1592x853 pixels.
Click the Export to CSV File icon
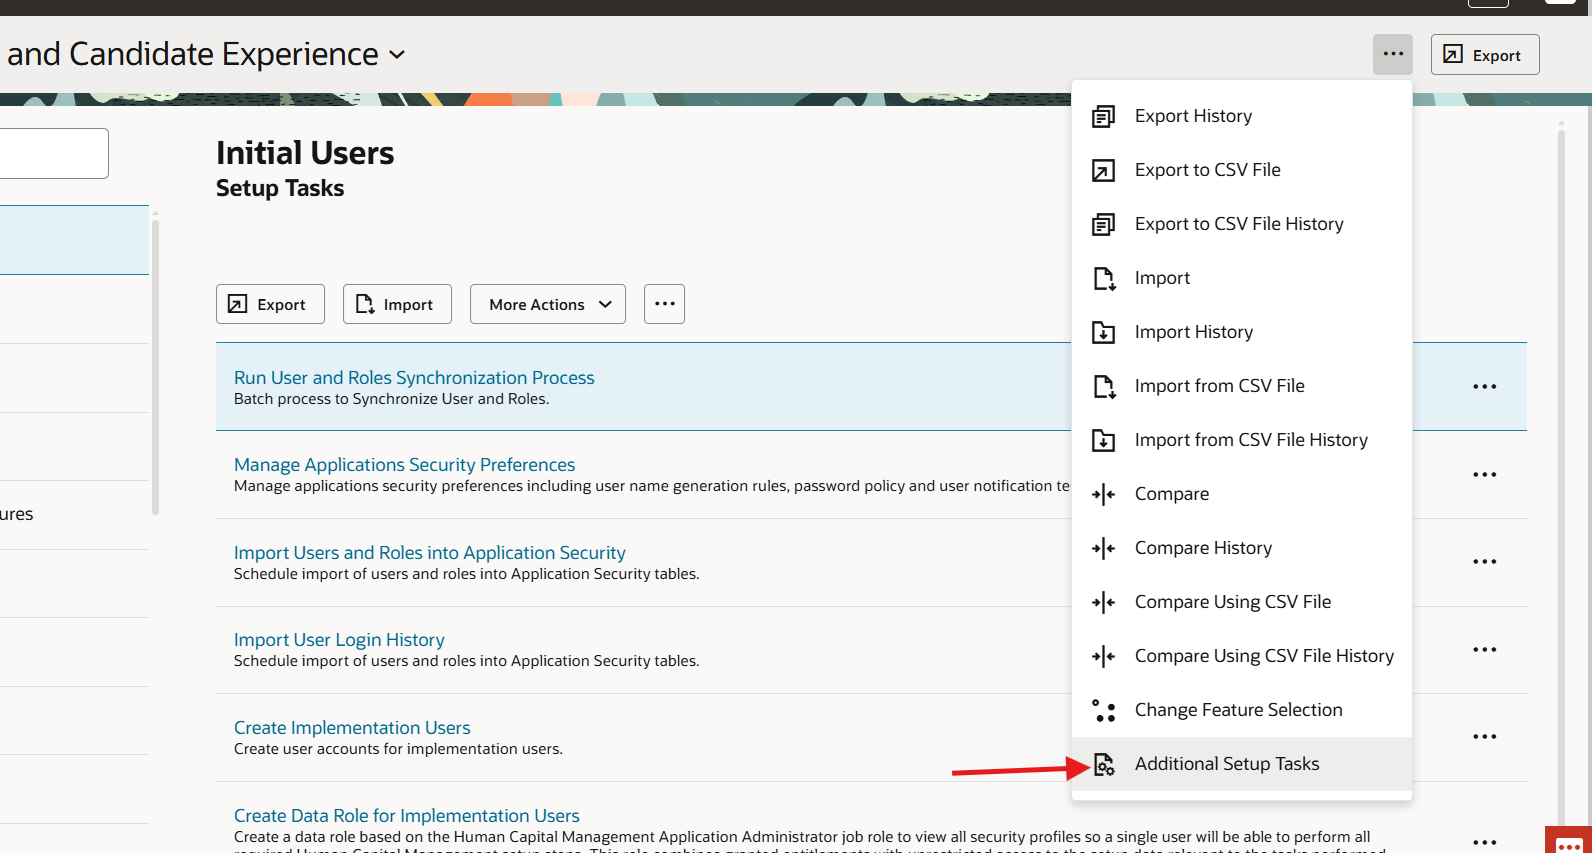(x=1103, y=171)
